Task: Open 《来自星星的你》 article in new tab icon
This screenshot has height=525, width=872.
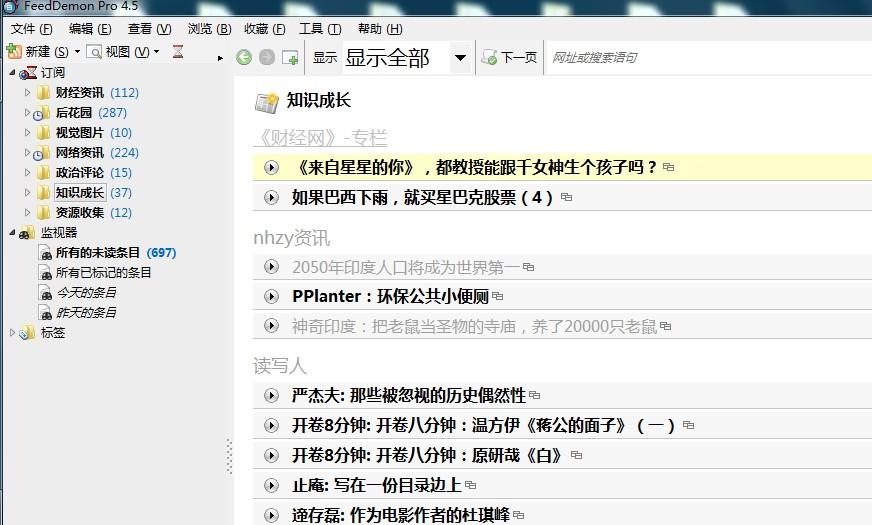Action: point(668,167)
